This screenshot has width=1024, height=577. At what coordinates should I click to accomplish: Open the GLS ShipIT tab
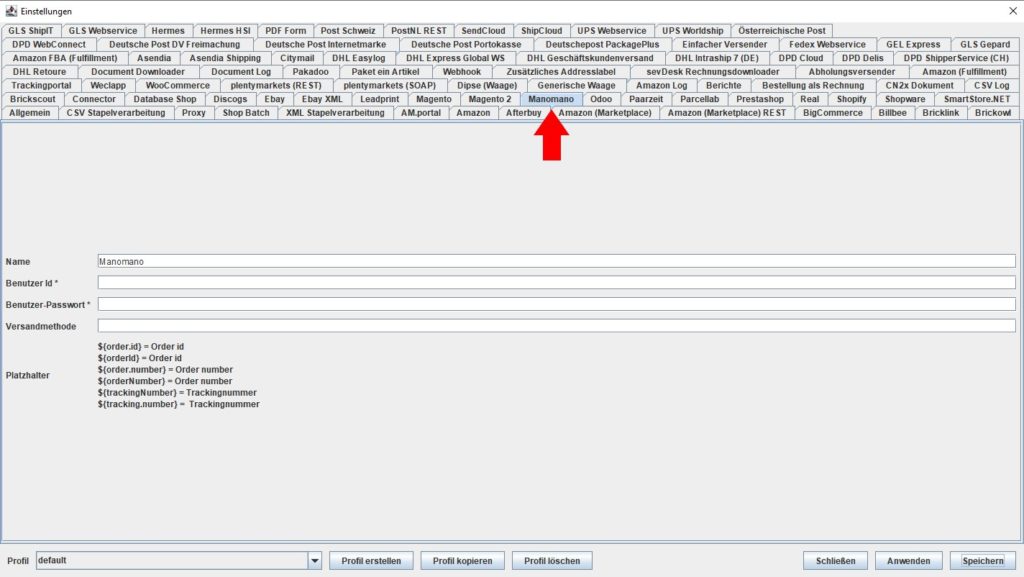click(31, 31)
